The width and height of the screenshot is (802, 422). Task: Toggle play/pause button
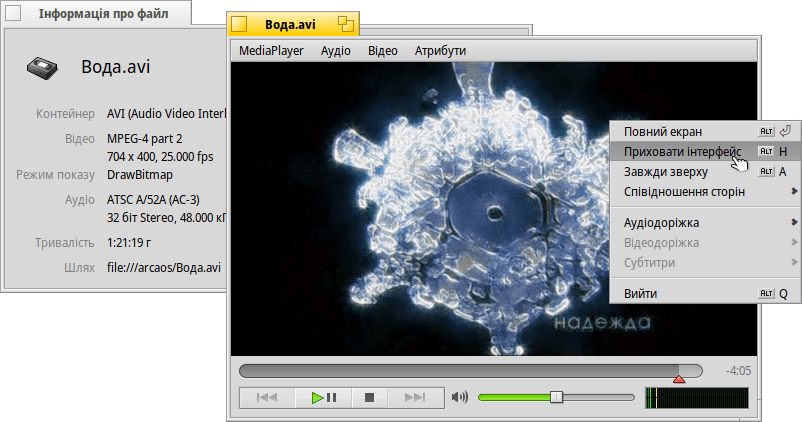[x=324, y=397]
